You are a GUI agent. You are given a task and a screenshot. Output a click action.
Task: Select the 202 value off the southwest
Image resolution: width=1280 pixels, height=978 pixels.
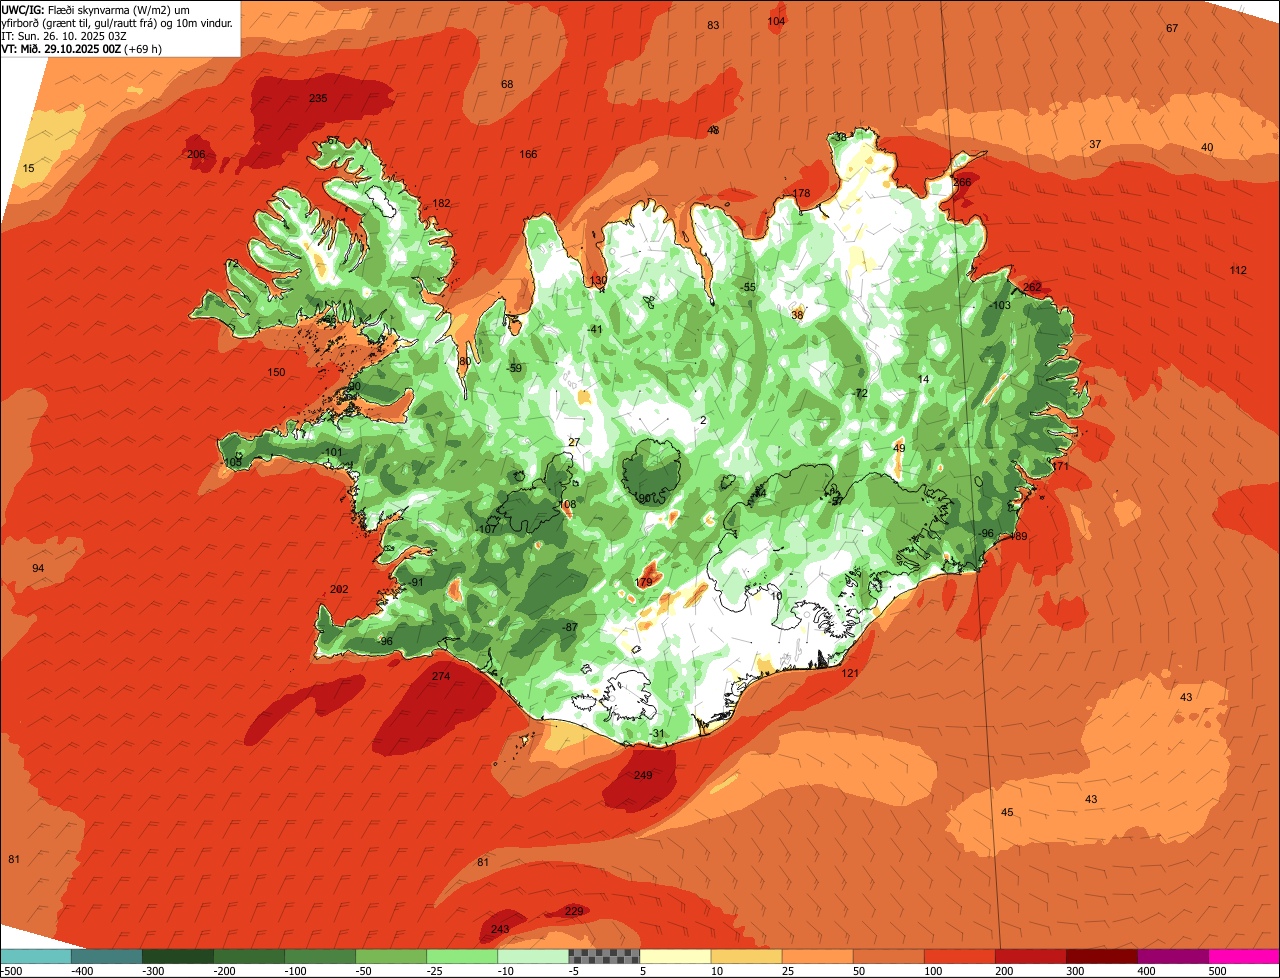point(339,589)
